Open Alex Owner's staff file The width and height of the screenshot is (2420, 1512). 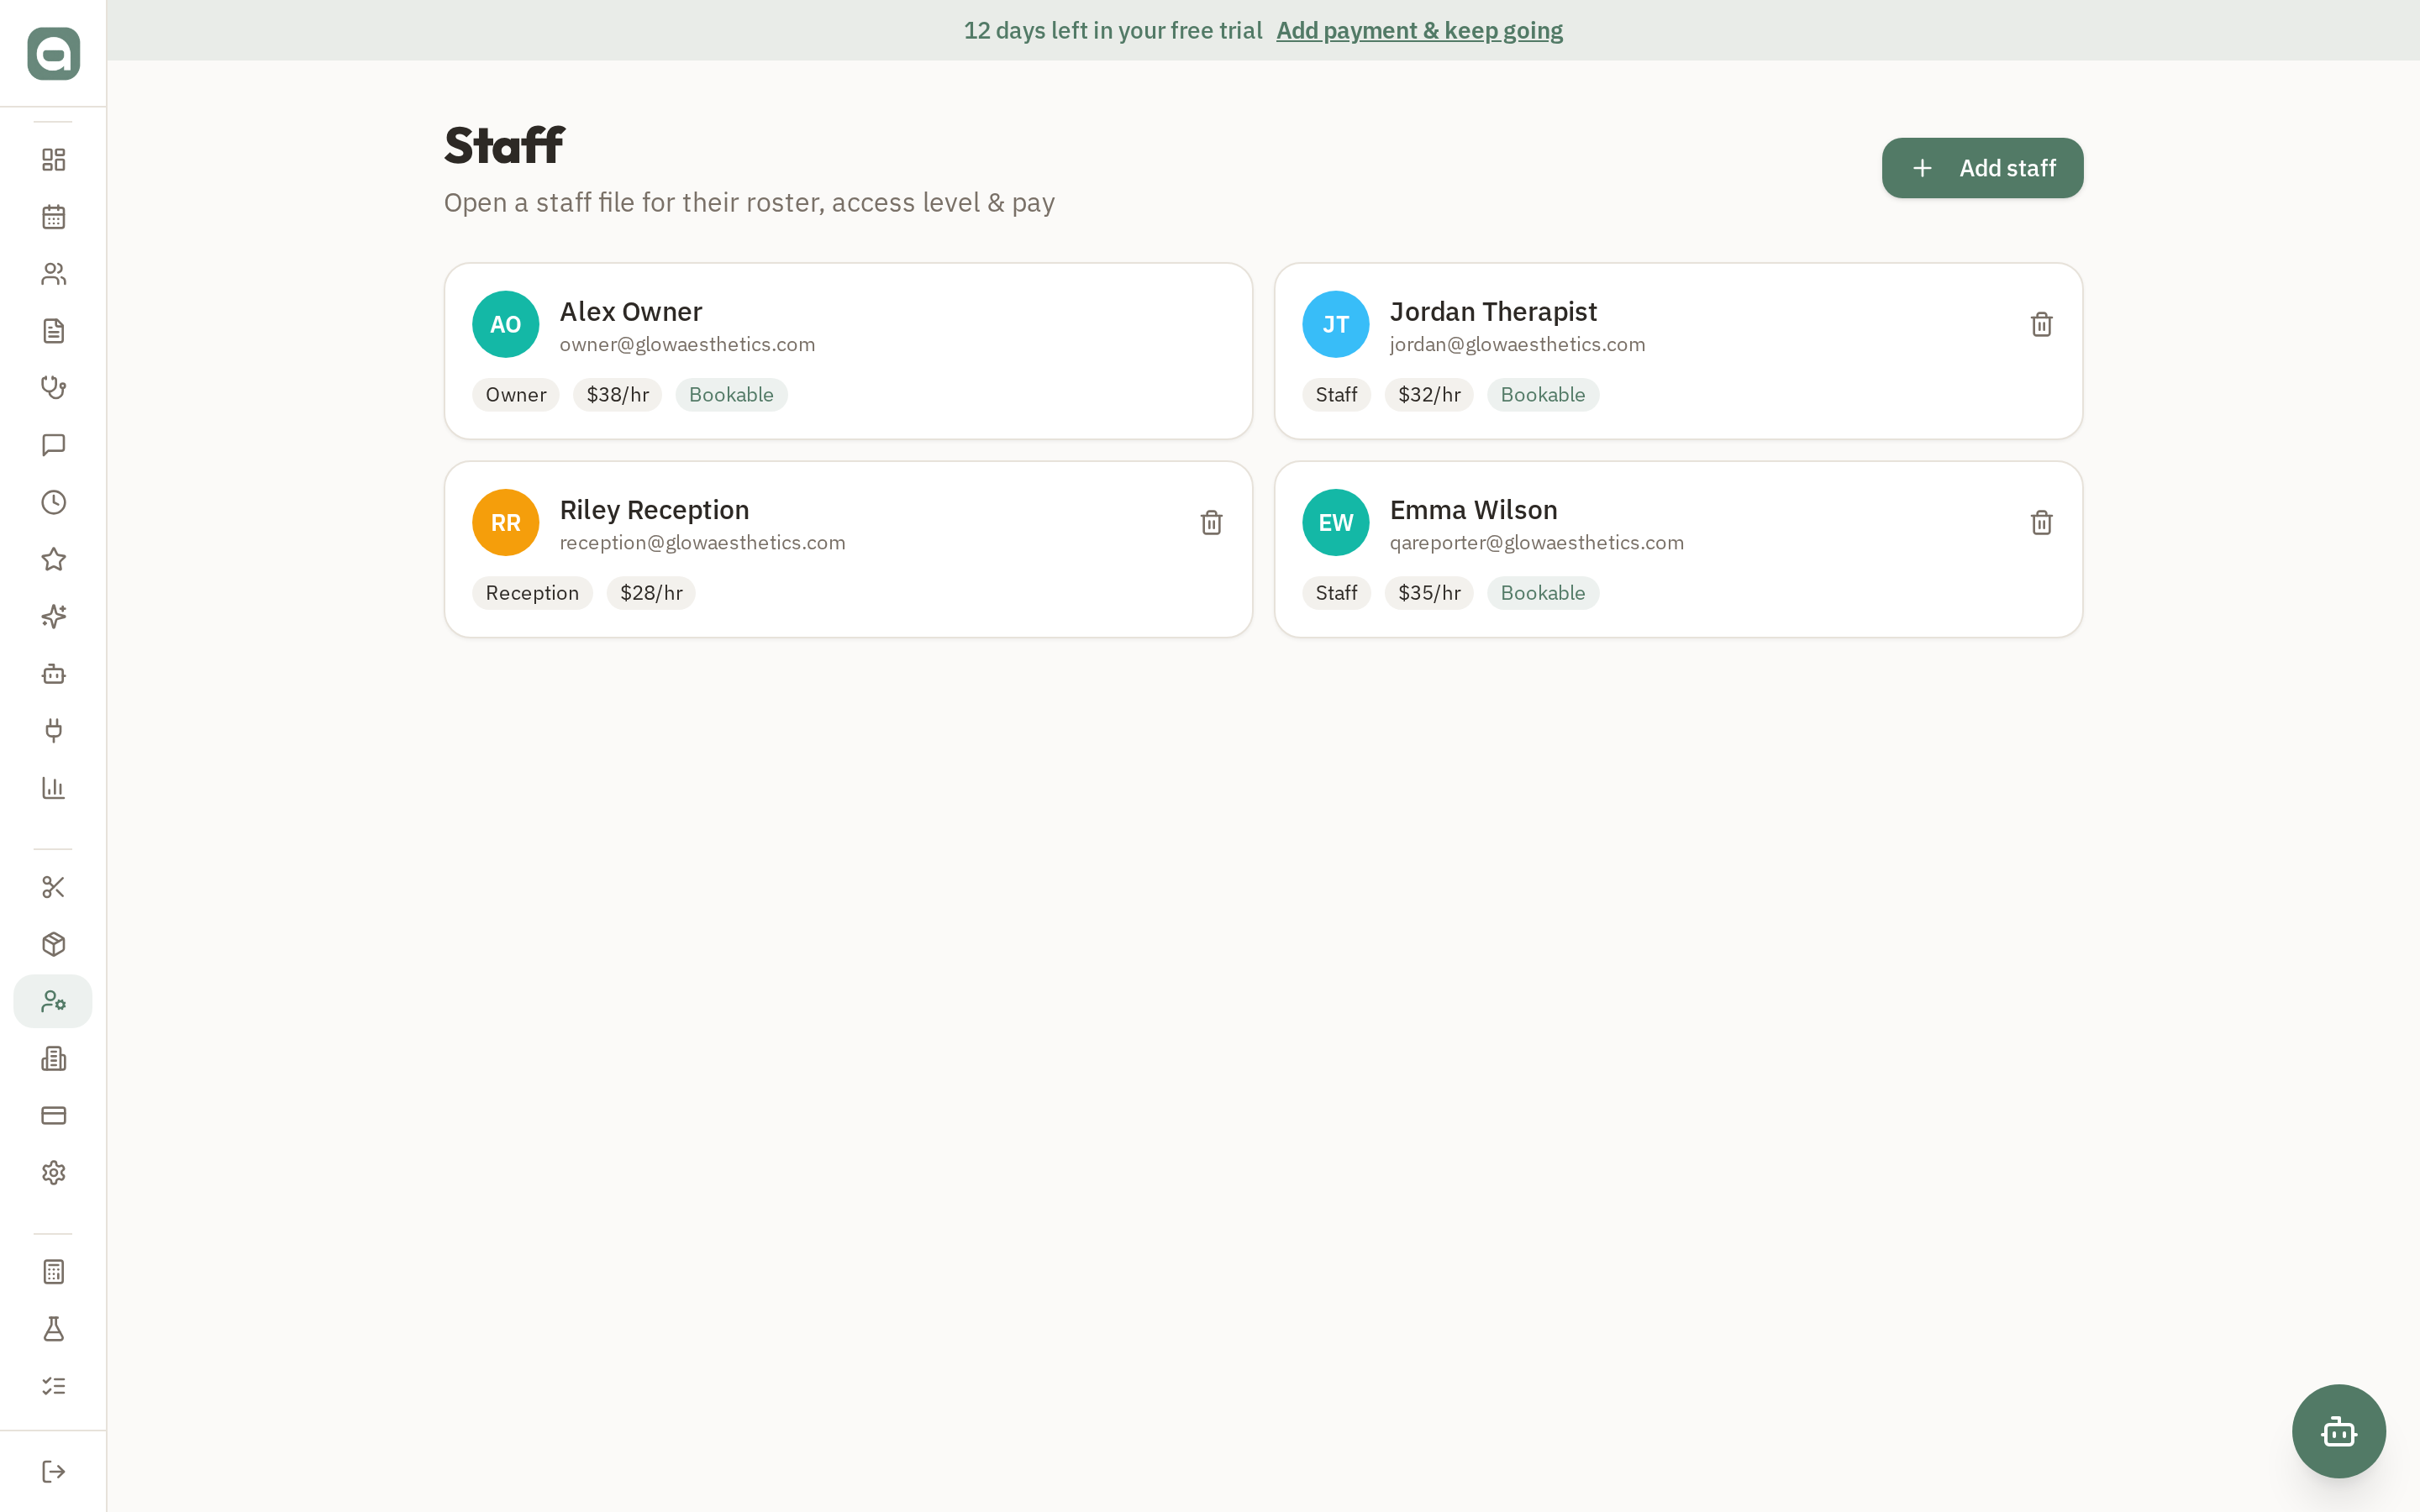(848, 351)
